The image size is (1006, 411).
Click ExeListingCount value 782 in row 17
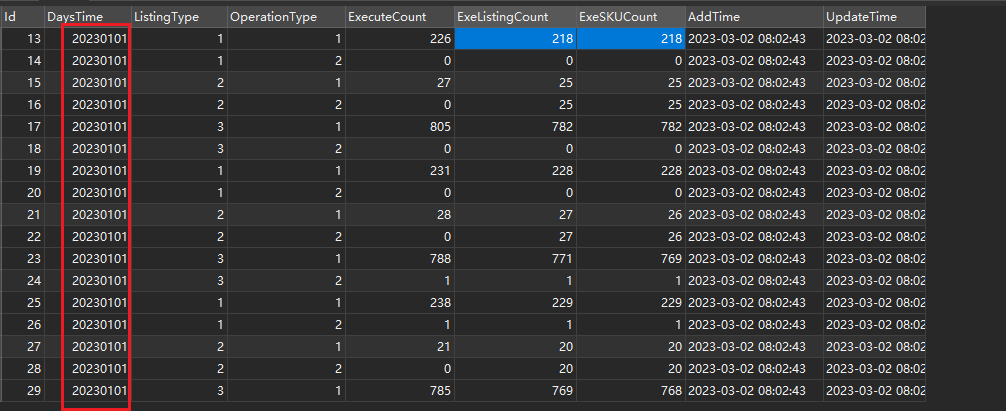coord(515,127)
